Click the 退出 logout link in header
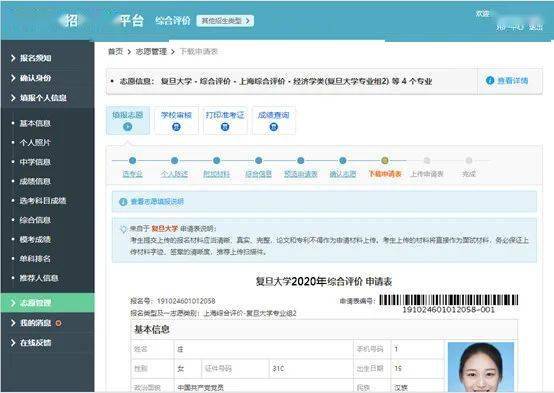The height and width of the screenshot is (393, 554). 535,28
